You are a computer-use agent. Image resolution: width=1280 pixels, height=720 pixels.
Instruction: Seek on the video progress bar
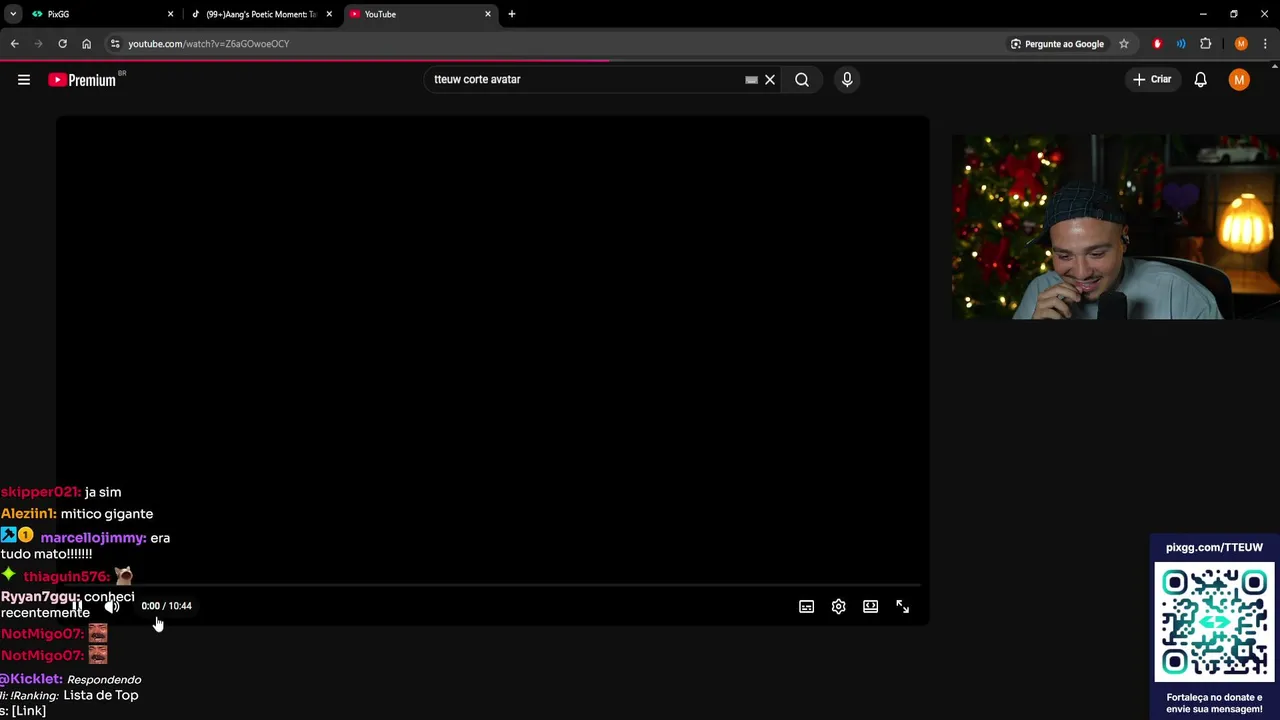[492, 586]
